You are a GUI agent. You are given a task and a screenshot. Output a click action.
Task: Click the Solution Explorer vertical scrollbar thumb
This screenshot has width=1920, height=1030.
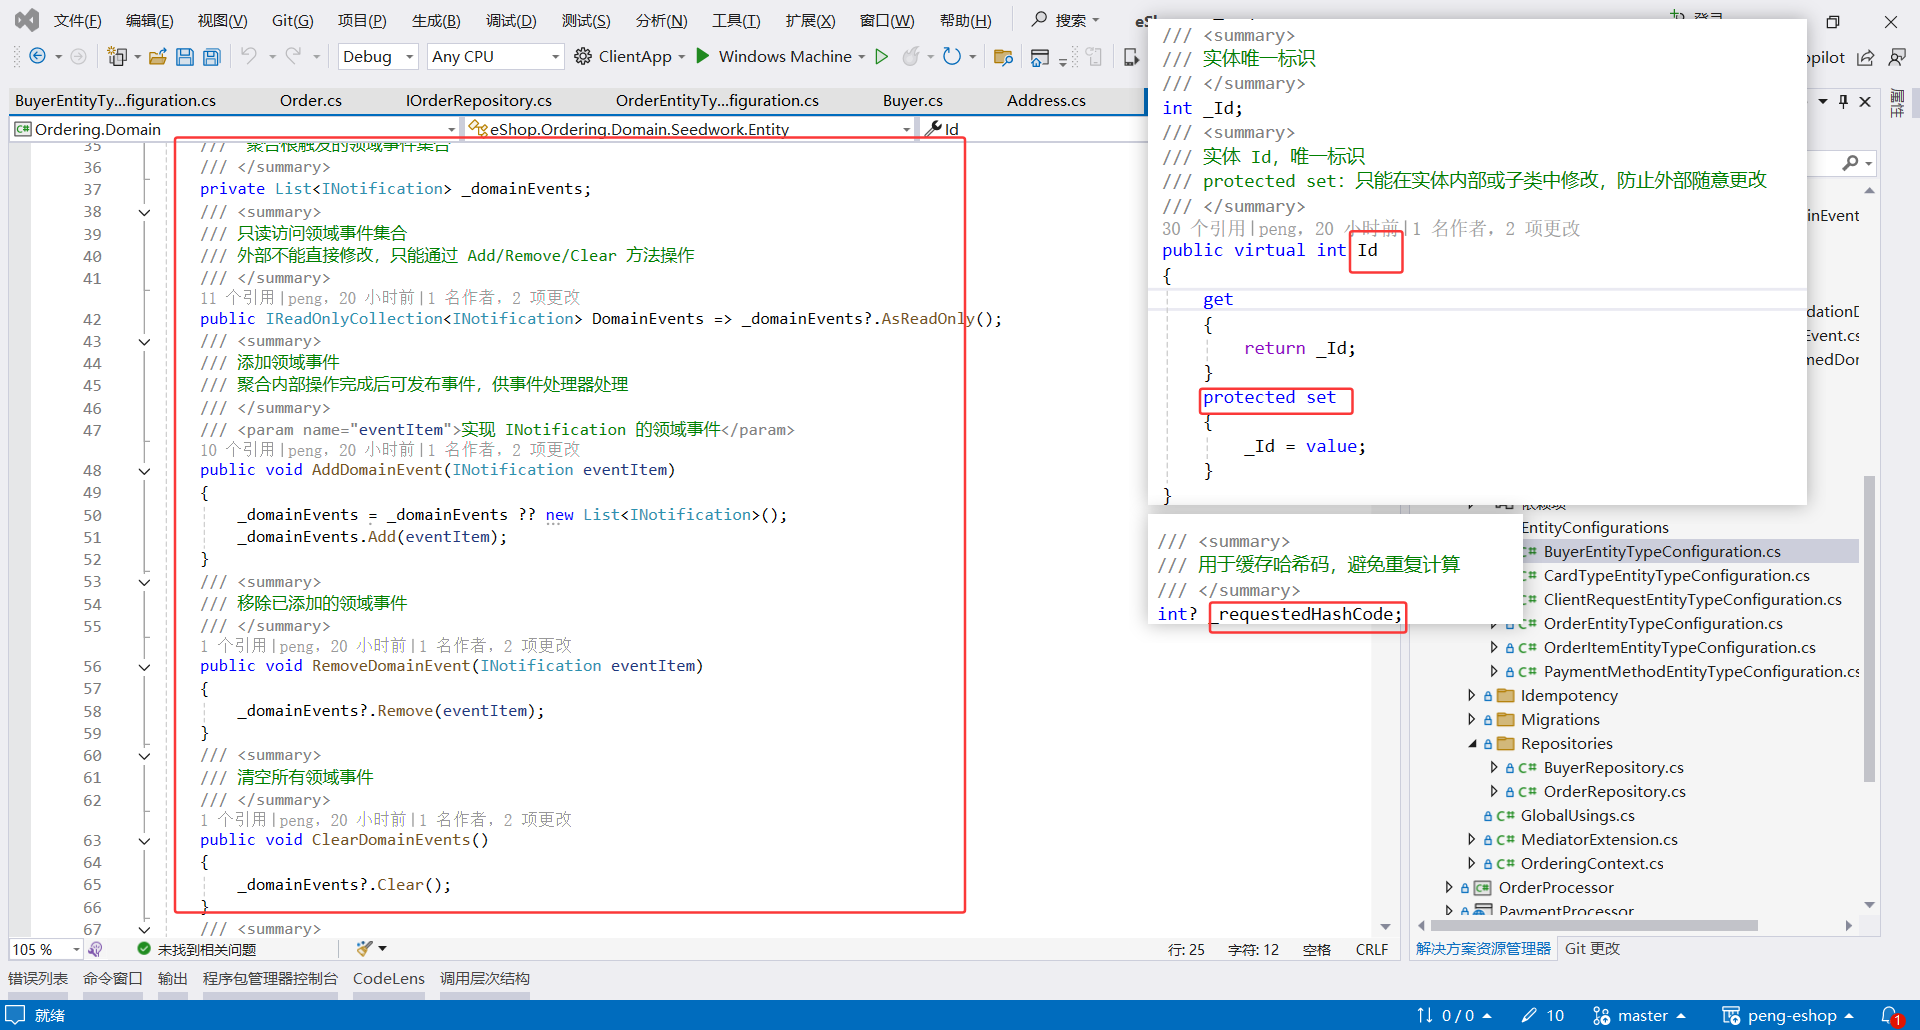click(x=1869, y=628)
